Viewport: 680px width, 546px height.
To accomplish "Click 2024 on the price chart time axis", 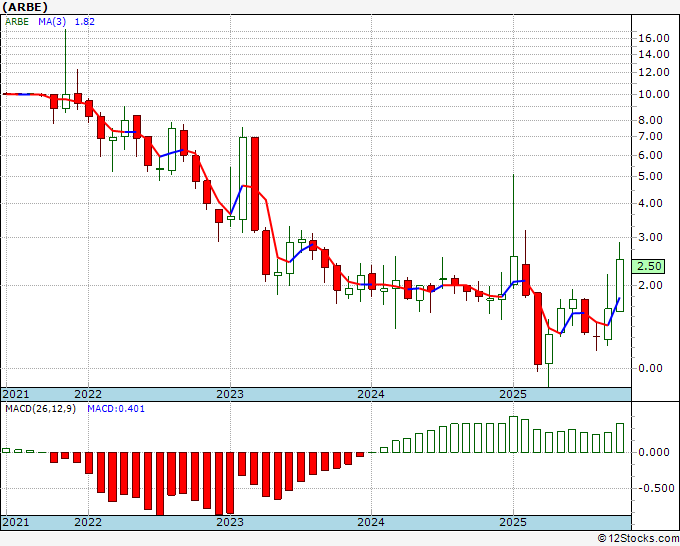I will (x=371, y=394).
